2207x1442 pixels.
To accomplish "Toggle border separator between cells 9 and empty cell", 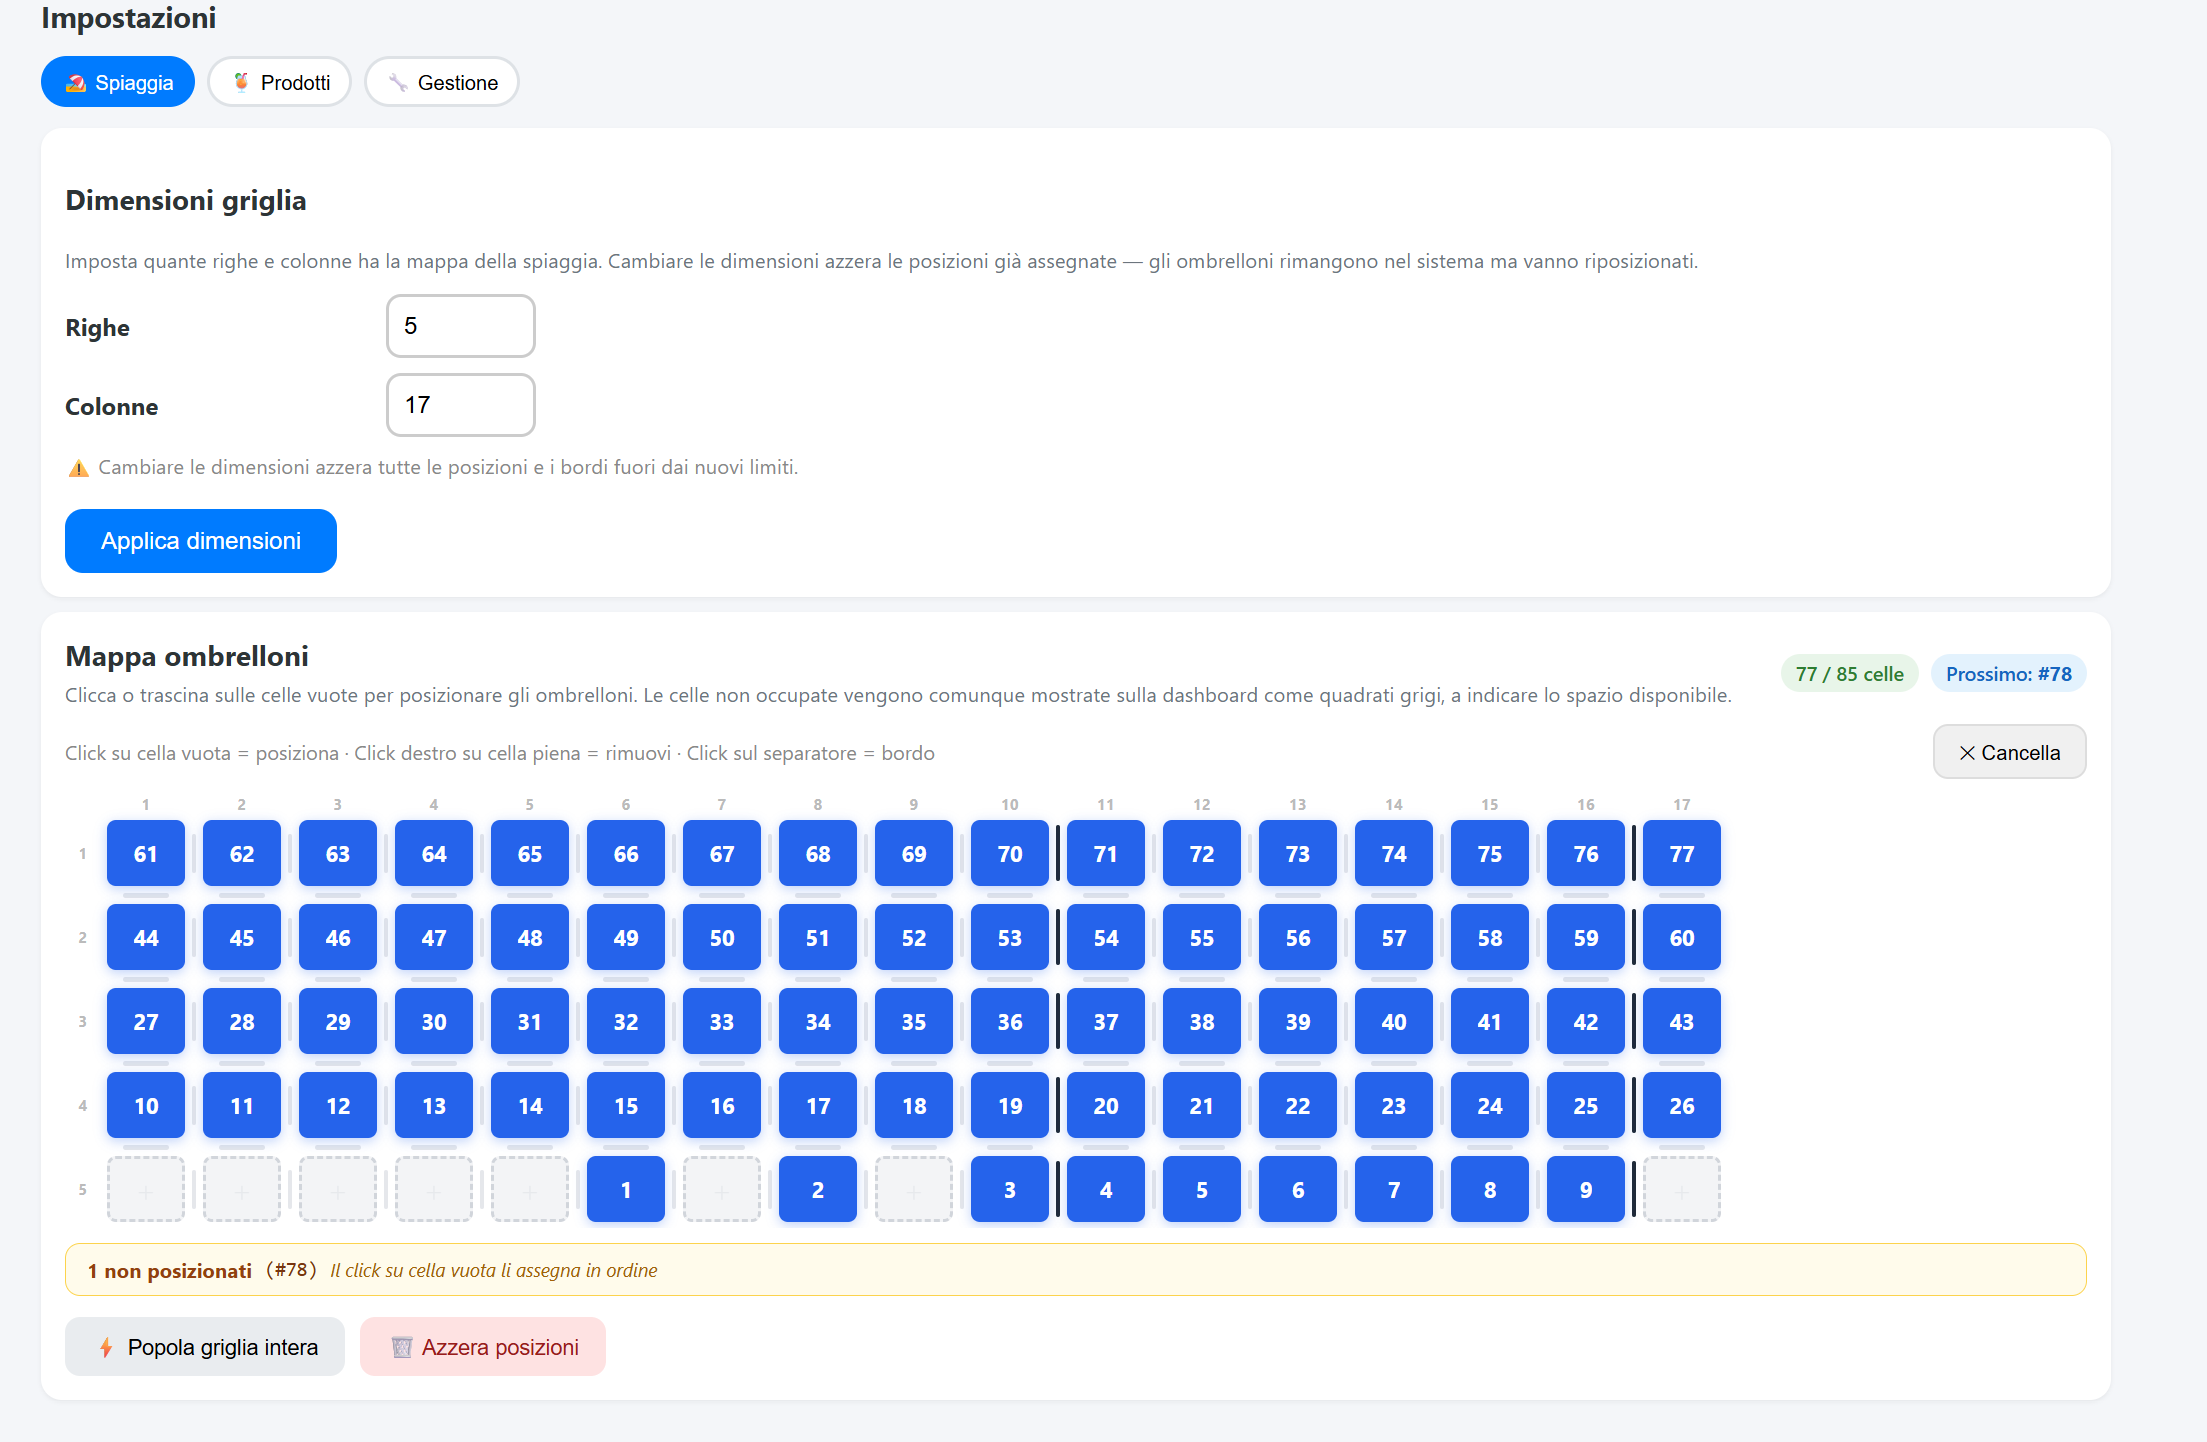I will click(x=1634, y=1190).
